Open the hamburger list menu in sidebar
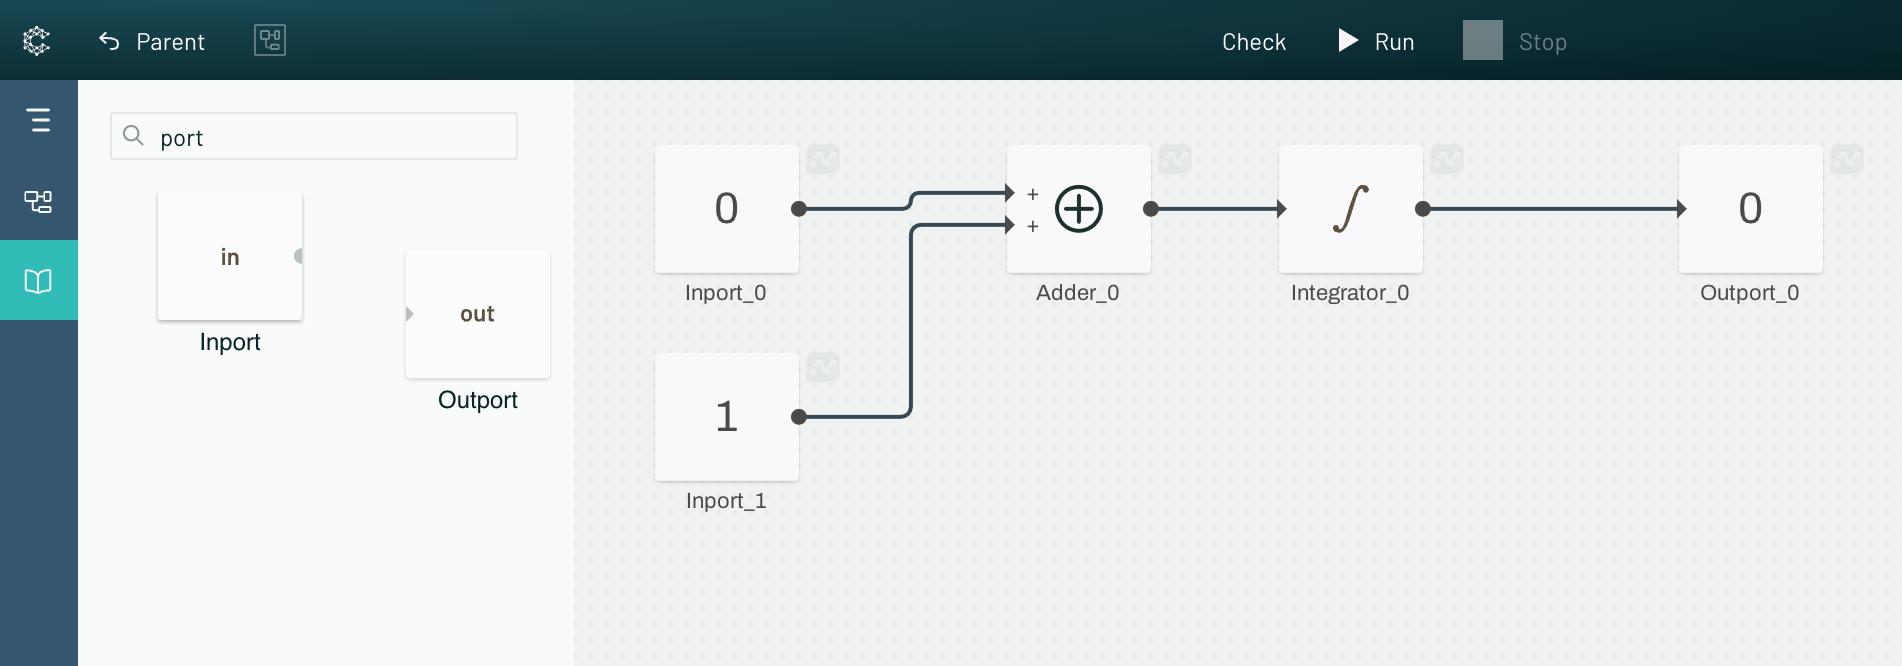This screenshot has height=666, width=1902. tap(39, 120)
